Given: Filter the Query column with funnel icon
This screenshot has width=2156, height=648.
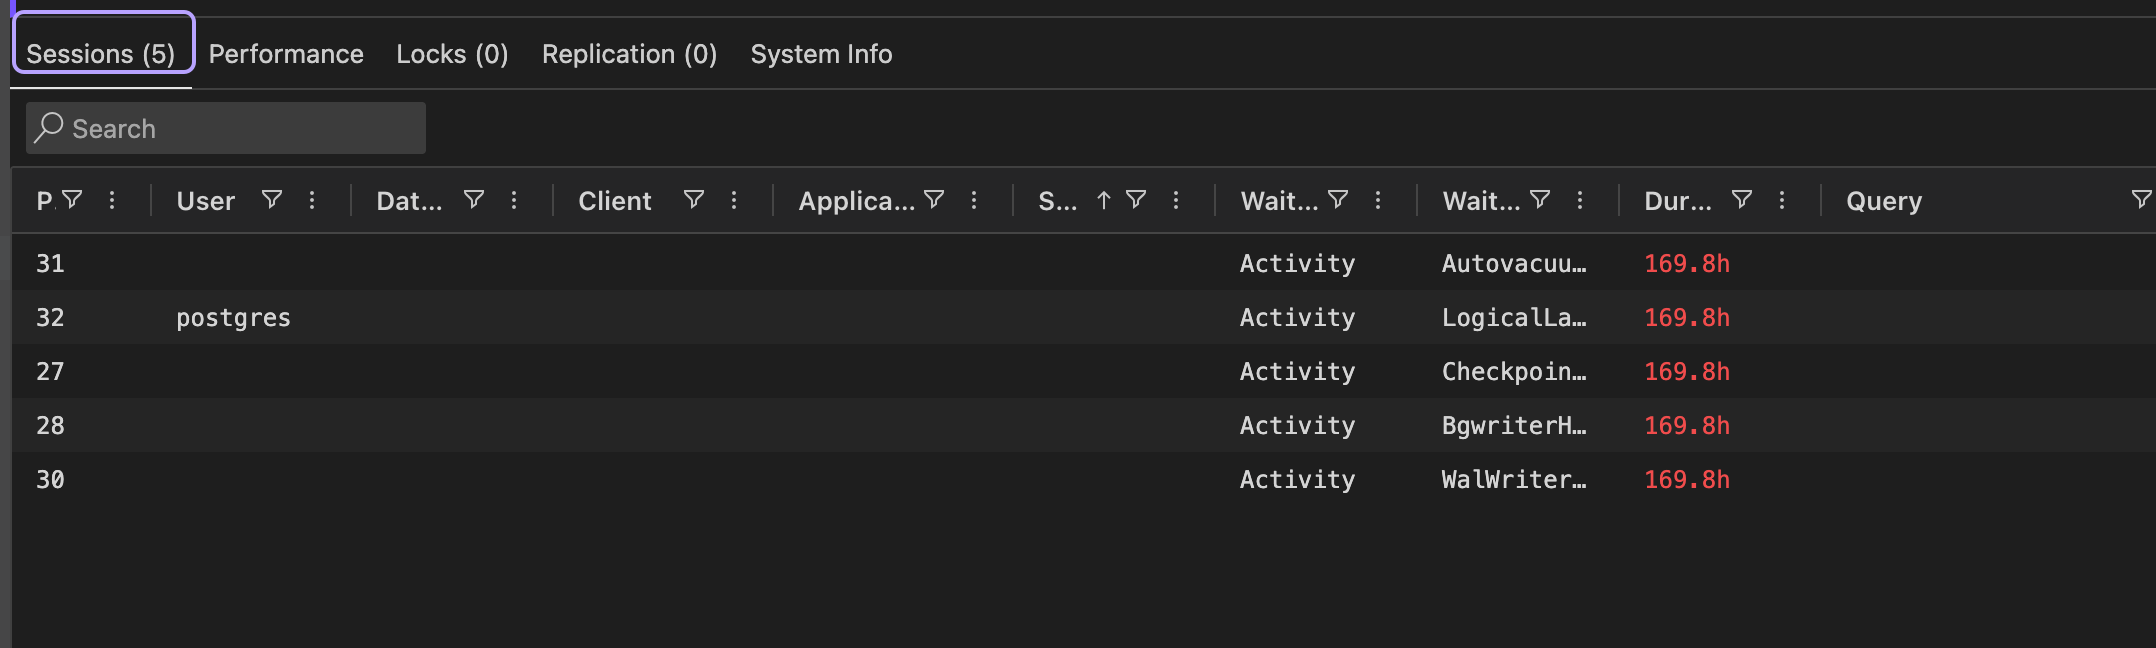Looking at the screenshot, I should pyautogui.click(x=2141, y=200).
